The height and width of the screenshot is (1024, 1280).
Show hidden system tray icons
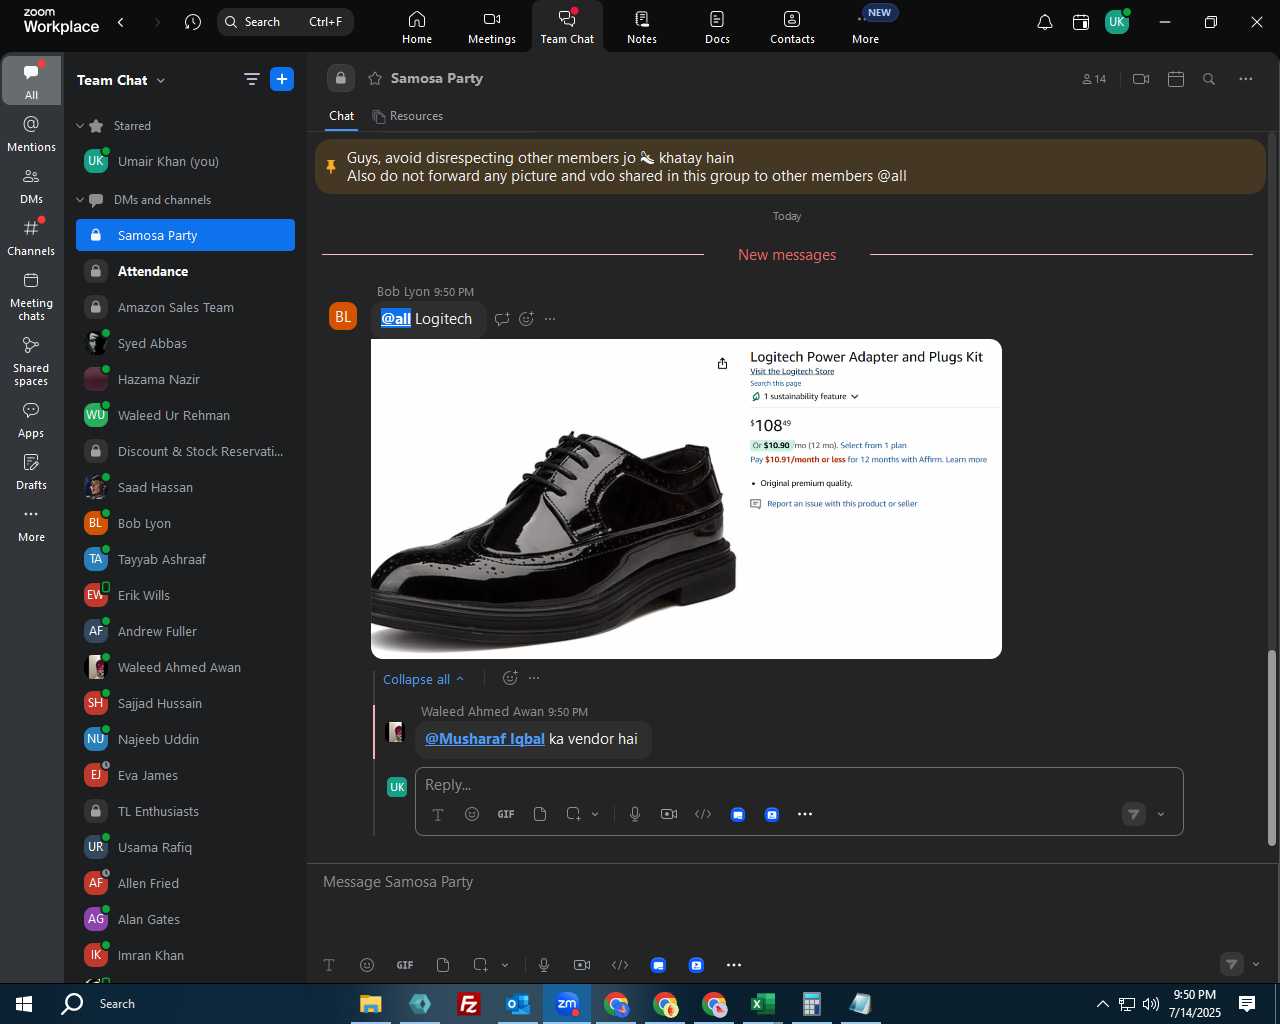[1102, 1004]
